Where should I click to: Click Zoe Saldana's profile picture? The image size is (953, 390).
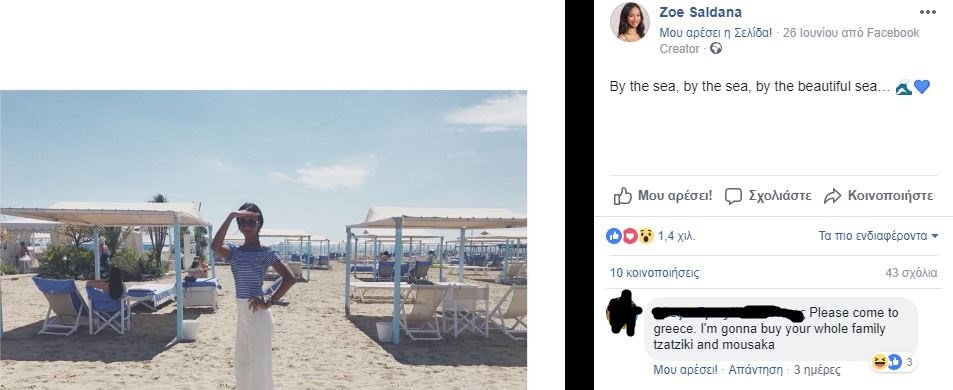coord(629,21)
